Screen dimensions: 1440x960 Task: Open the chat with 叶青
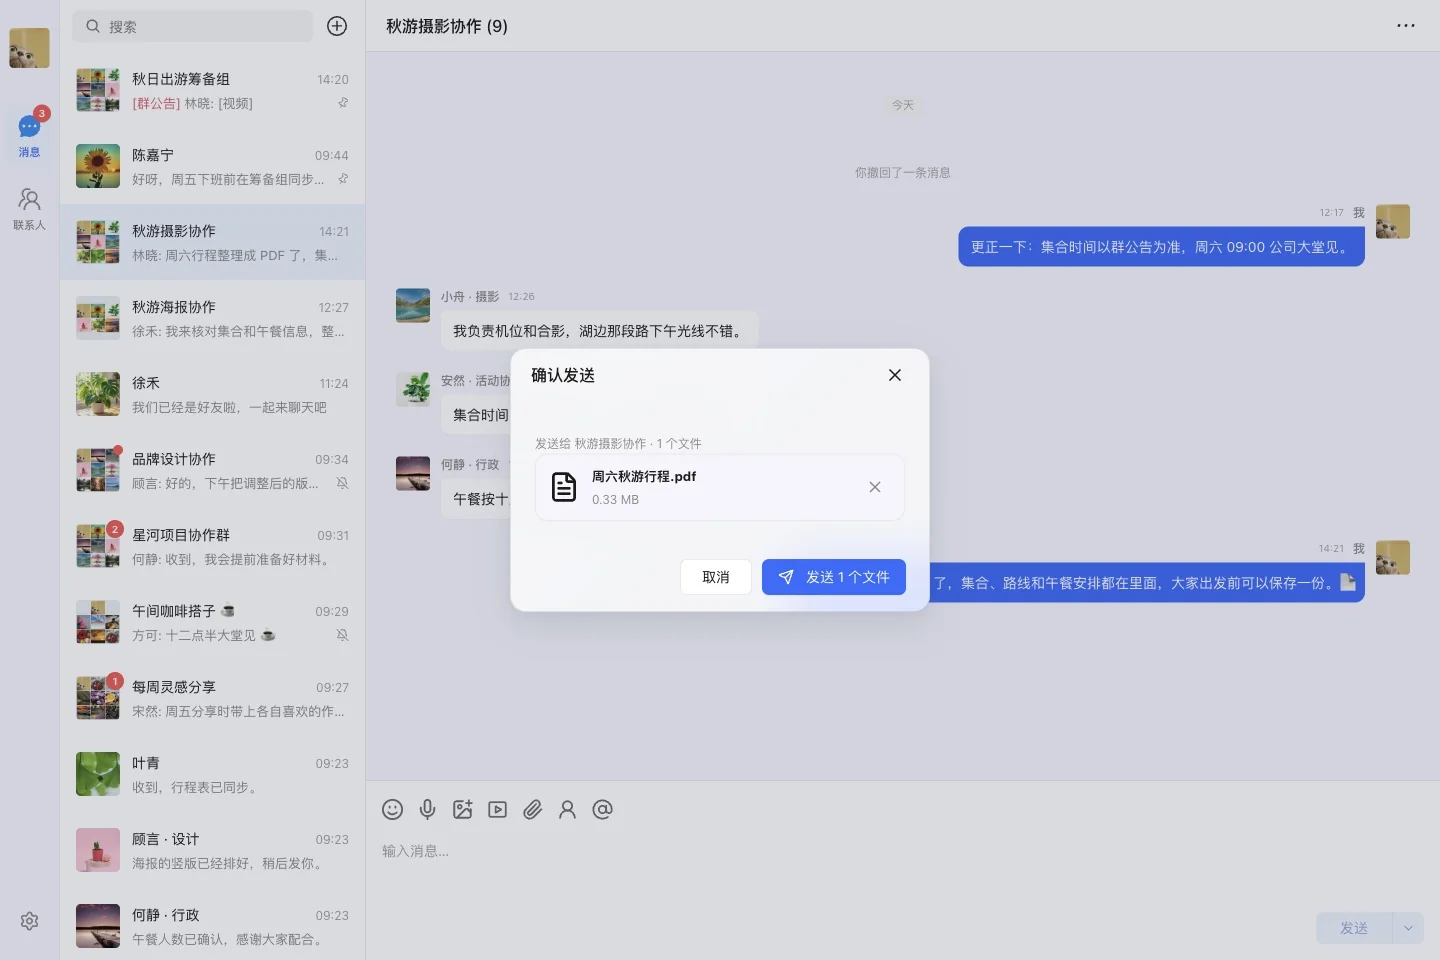pos(212,774)
